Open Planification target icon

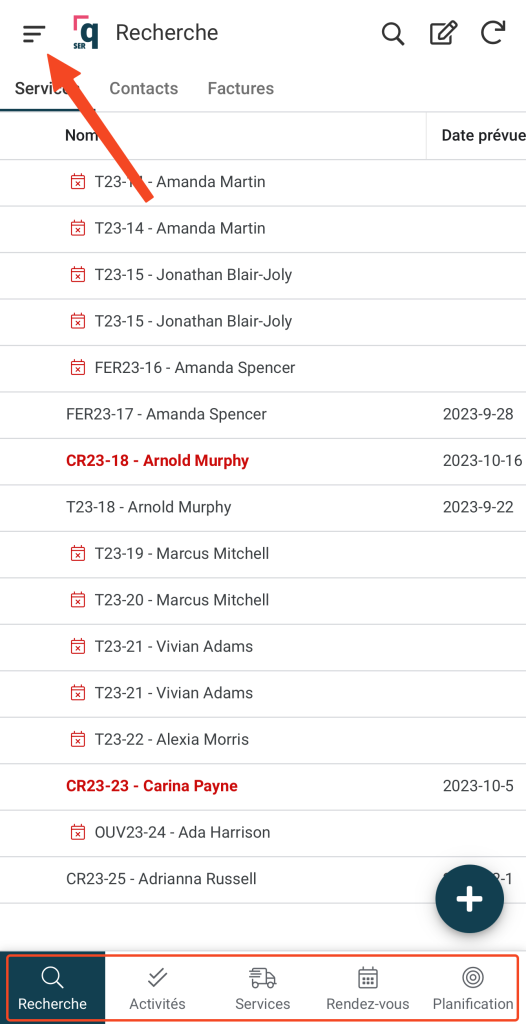473,990
